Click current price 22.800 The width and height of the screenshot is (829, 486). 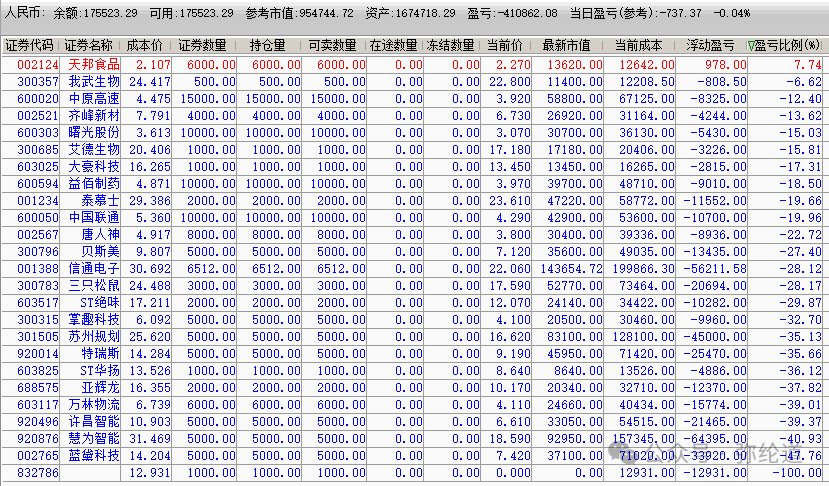click(510, 81)
